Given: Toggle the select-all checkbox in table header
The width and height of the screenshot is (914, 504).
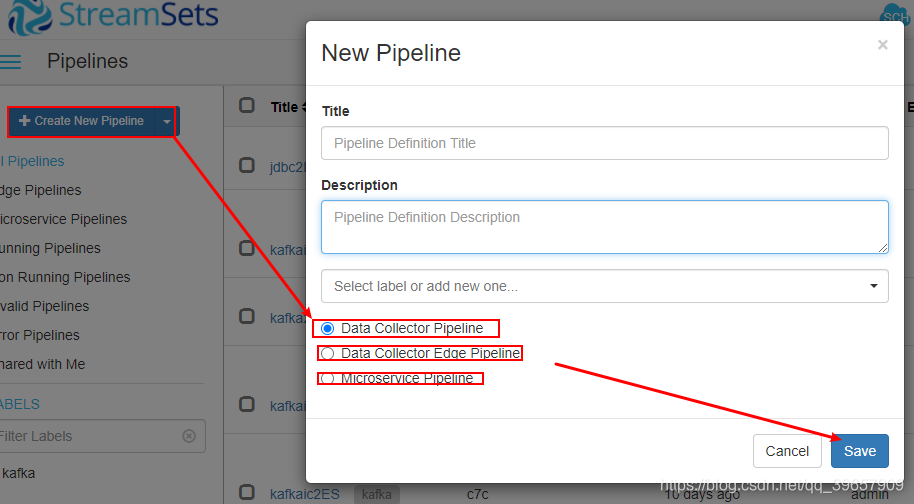Looking at the screenshot, I should pyautogui.click(x=247, y=105).
